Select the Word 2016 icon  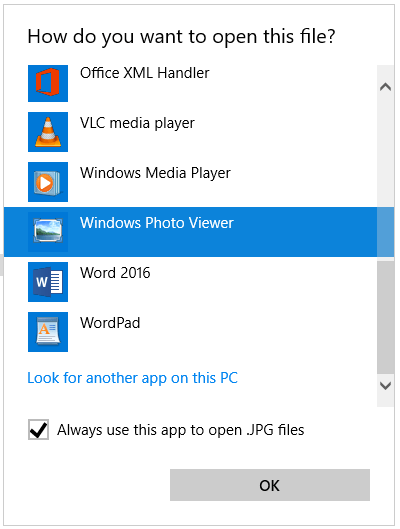(48, 282)
